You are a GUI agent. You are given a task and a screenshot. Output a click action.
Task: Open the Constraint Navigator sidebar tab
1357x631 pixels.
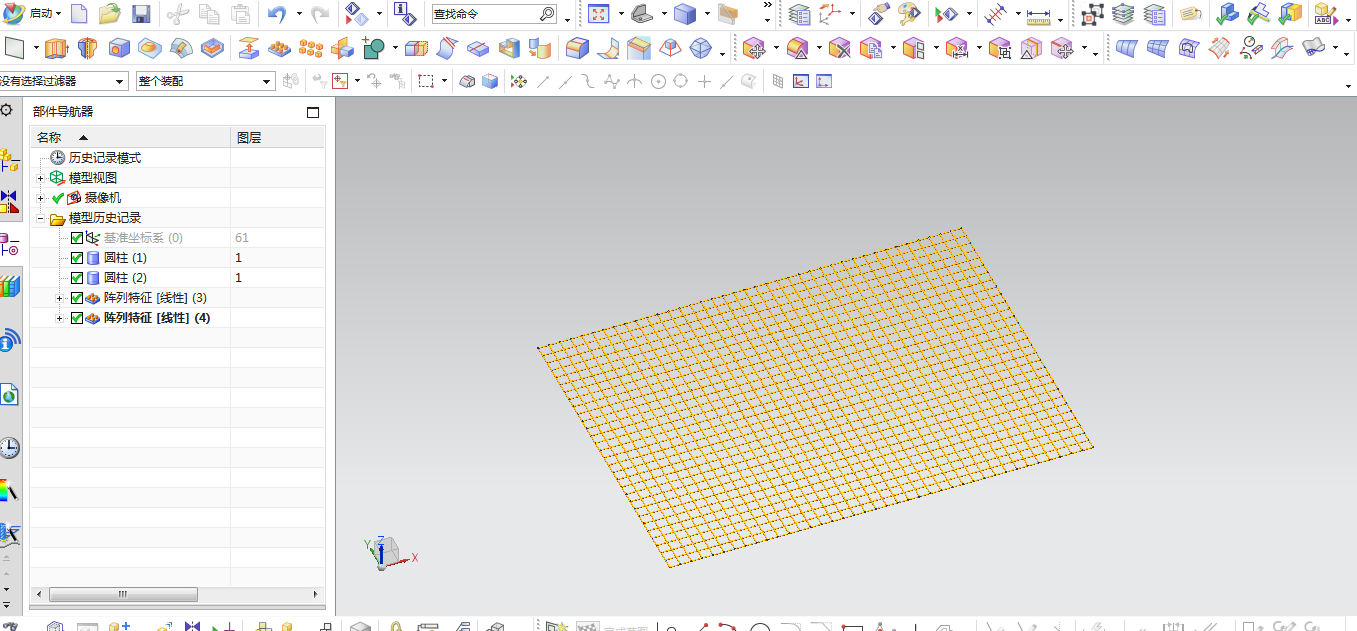pyautogui.click(x=9, y=201)
